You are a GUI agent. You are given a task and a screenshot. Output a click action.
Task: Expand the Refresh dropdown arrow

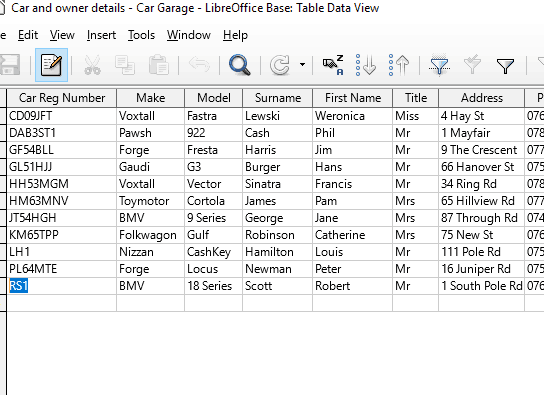point(303,65)
